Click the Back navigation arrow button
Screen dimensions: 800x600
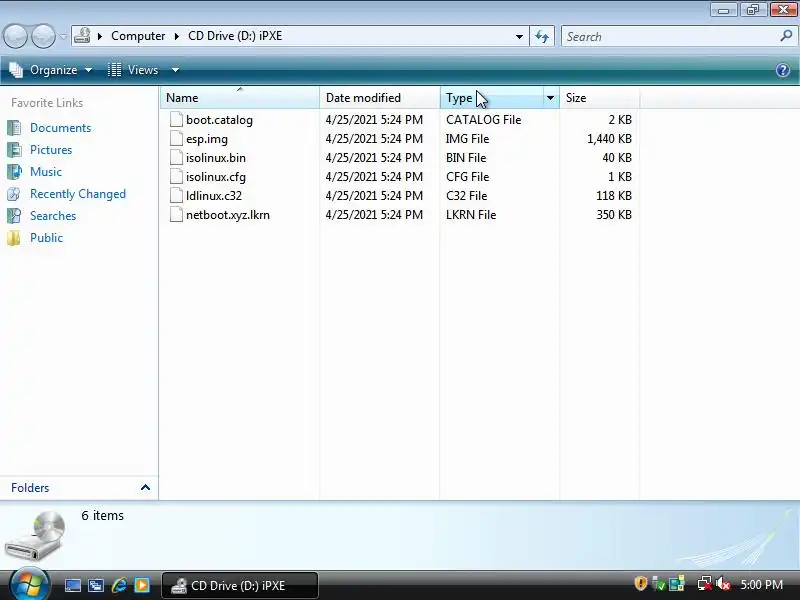[15, 37]
